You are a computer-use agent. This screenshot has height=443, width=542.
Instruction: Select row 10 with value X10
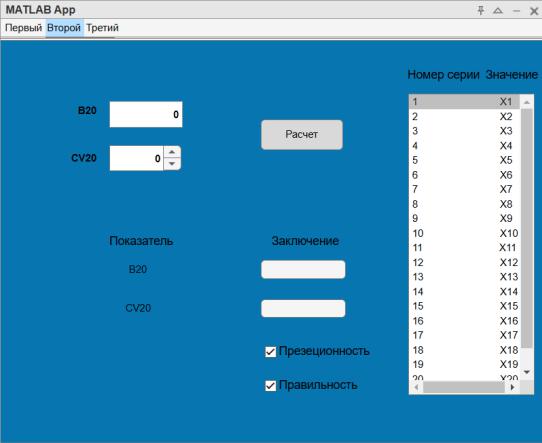(x=465, y=233)
